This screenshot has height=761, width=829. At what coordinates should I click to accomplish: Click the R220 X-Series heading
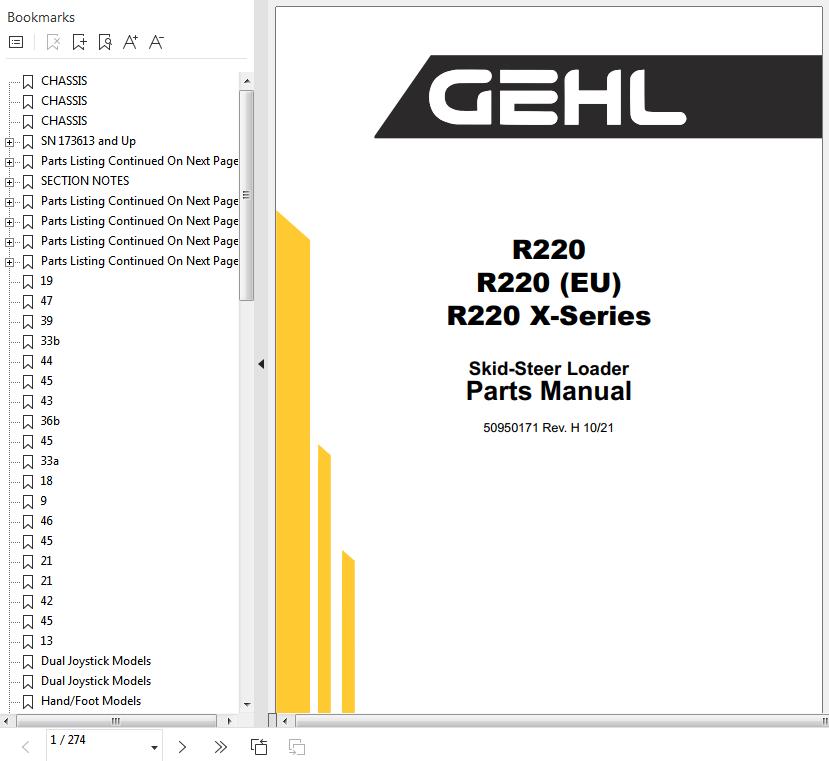pos(549,316)
